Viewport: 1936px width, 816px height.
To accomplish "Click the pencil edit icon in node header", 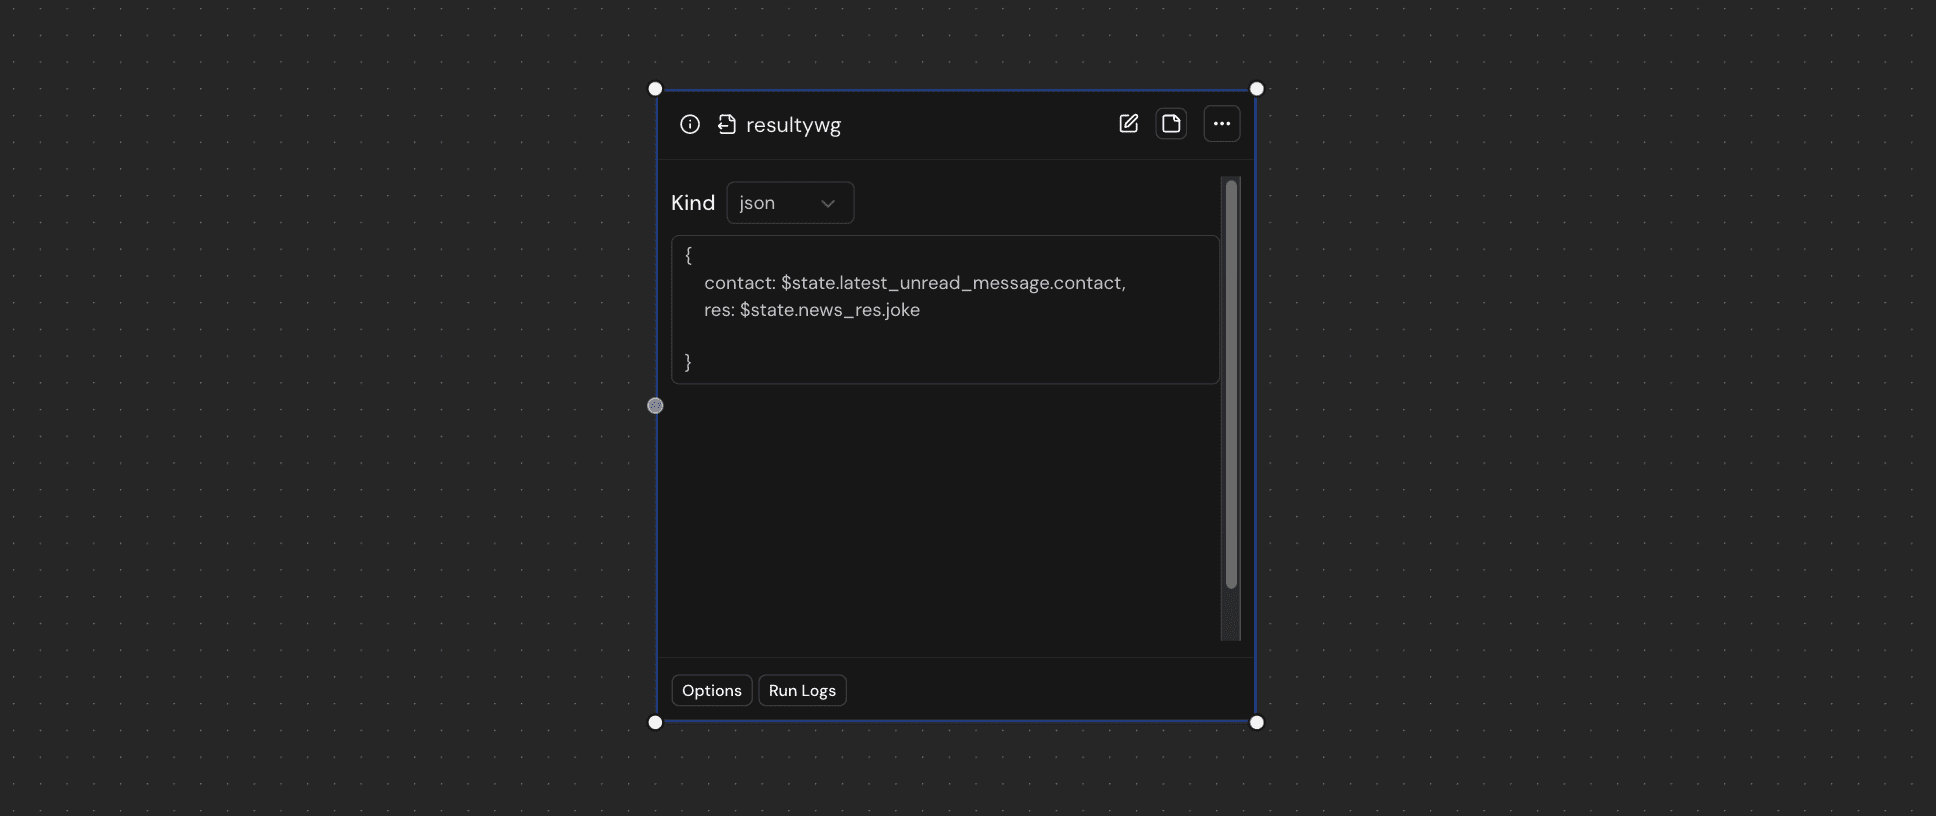I will tap(1129, 124).
